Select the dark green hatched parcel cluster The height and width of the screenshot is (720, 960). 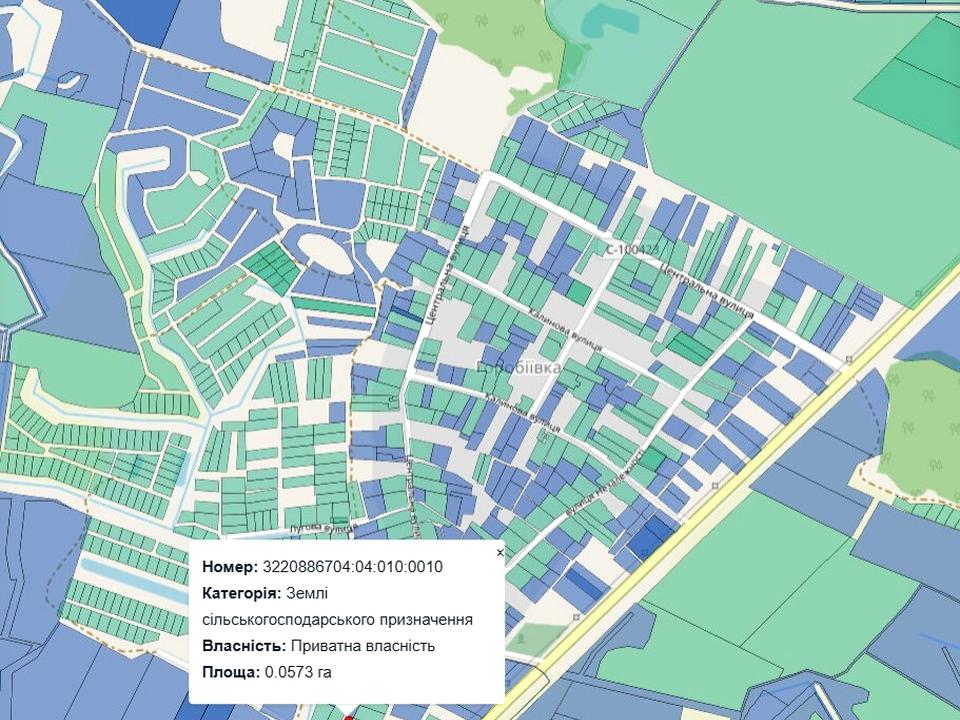click(x=273, y=267)
